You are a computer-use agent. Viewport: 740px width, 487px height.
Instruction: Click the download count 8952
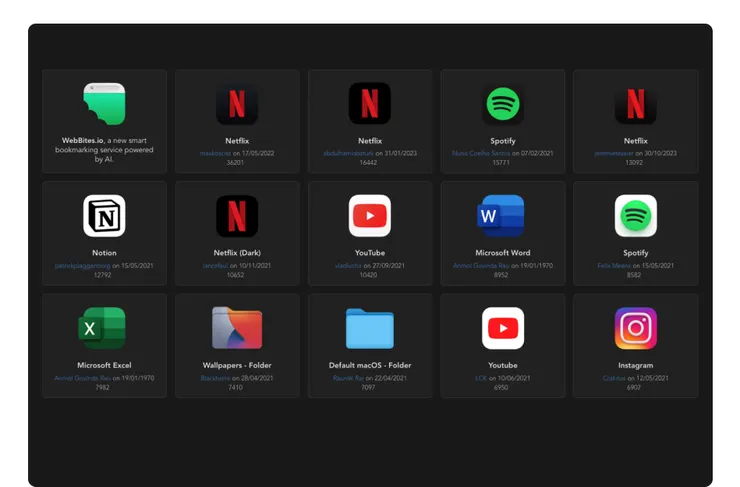501,274
